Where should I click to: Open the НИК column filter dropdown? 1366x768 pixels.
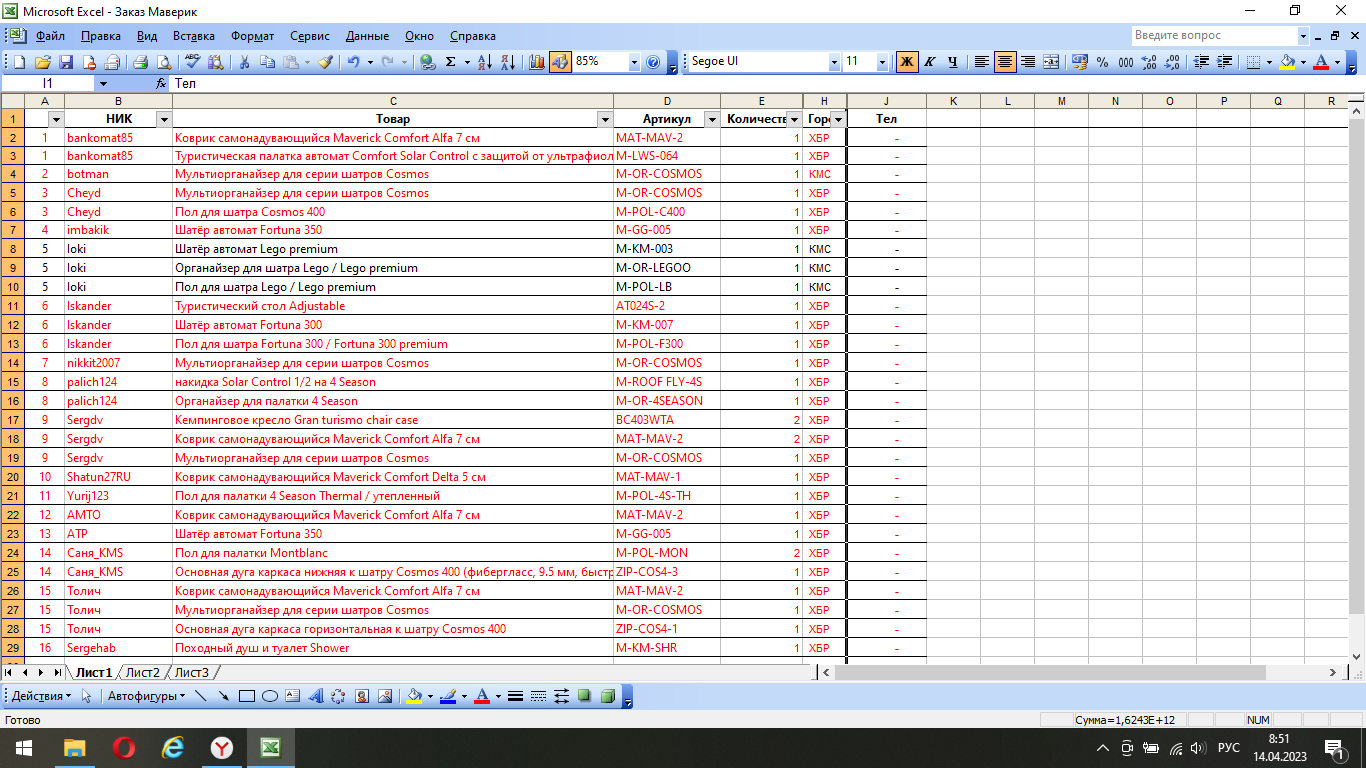pos(165,120)
